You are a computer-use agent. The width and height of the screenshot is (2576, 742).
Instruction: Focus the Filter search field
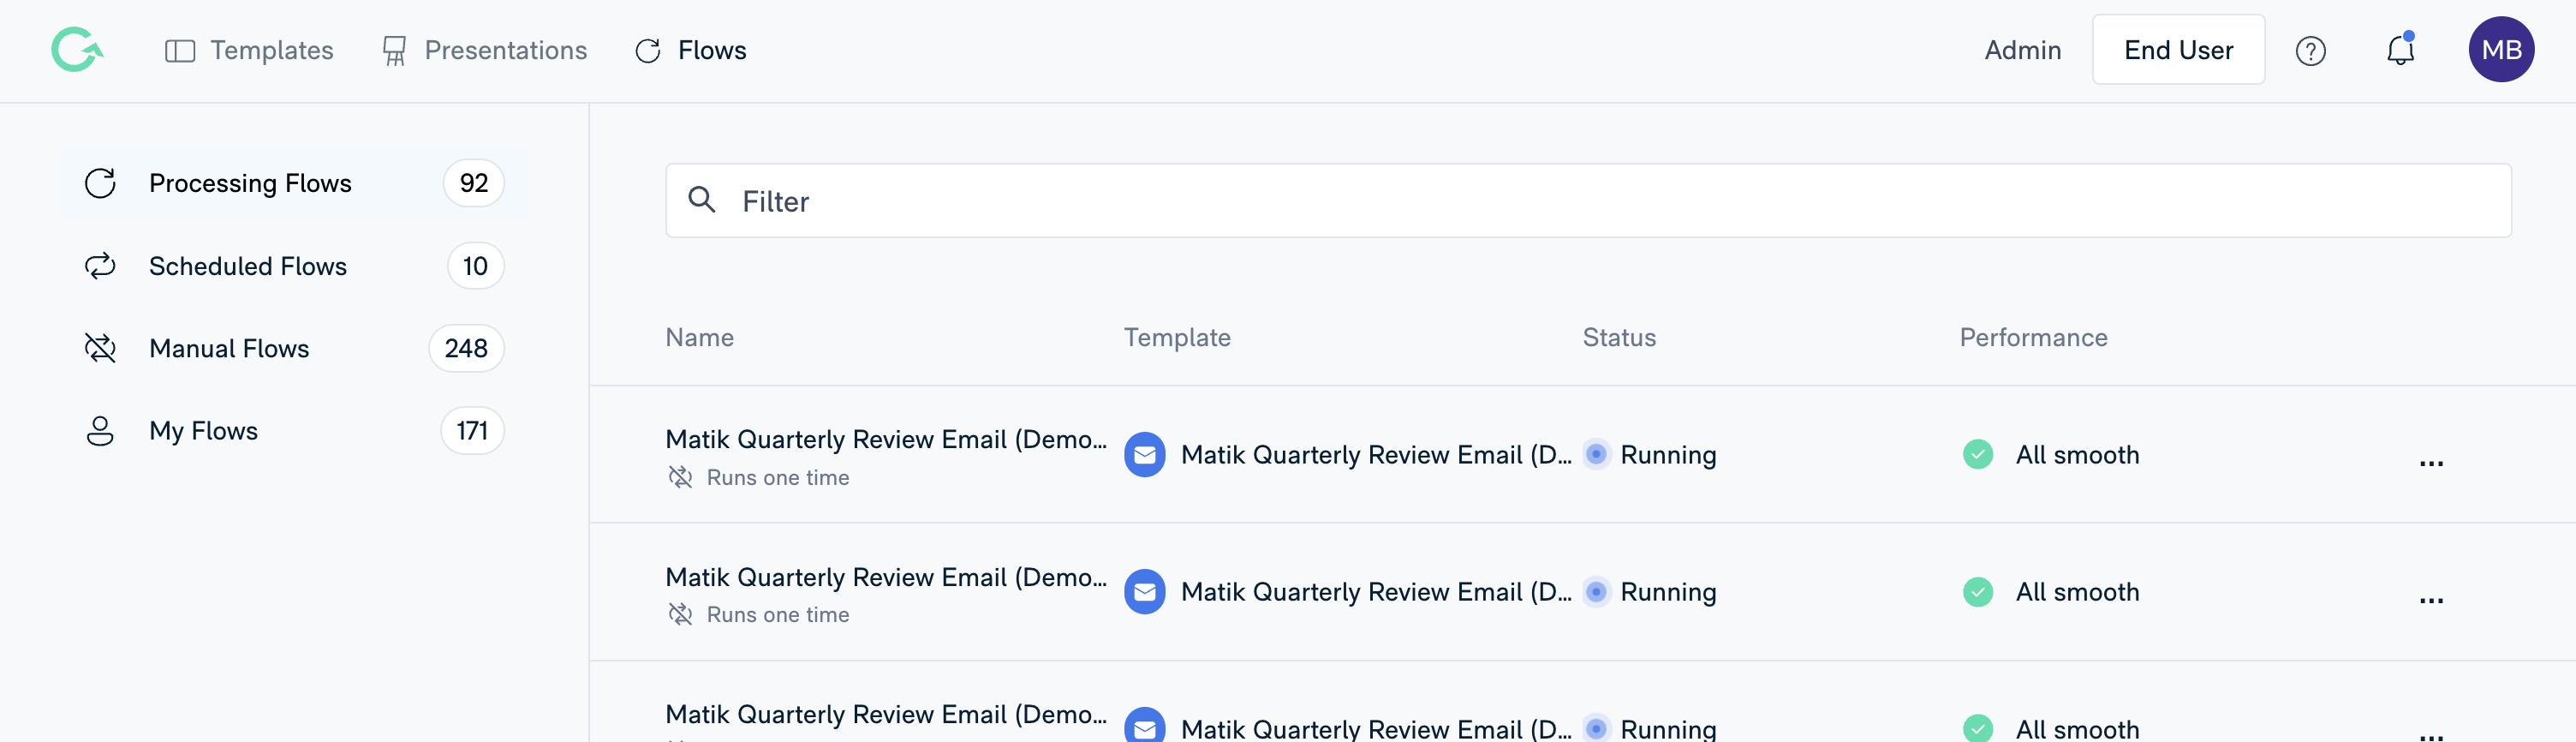(1588, 201)
